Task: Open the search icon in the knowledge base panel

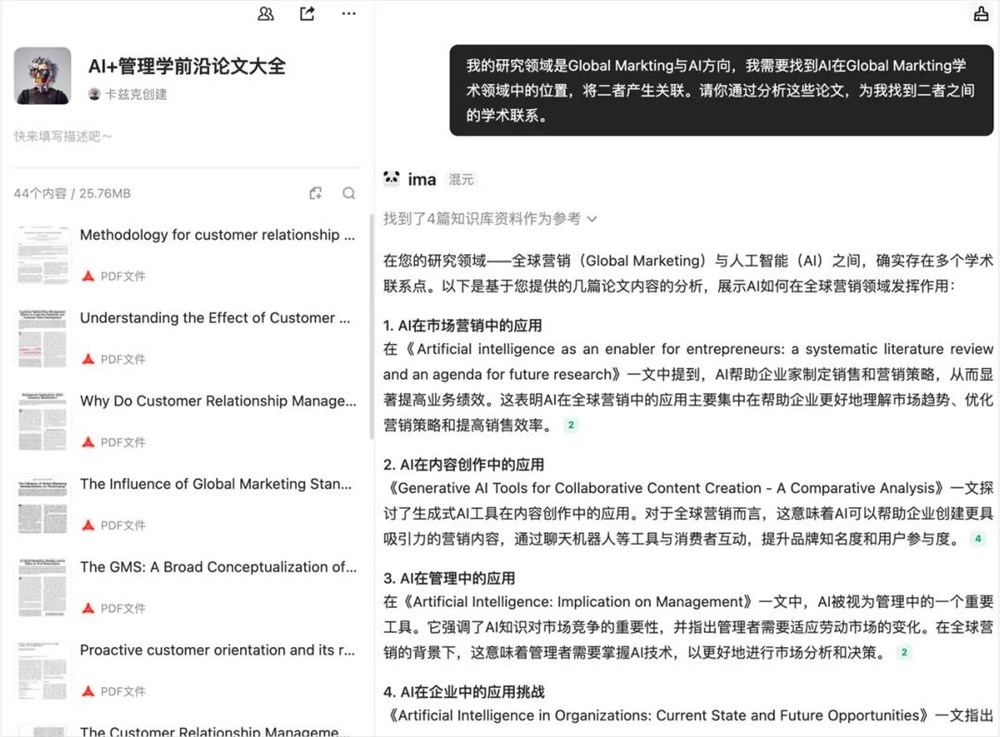Action: pyautogui.click(x=348, y=191)
